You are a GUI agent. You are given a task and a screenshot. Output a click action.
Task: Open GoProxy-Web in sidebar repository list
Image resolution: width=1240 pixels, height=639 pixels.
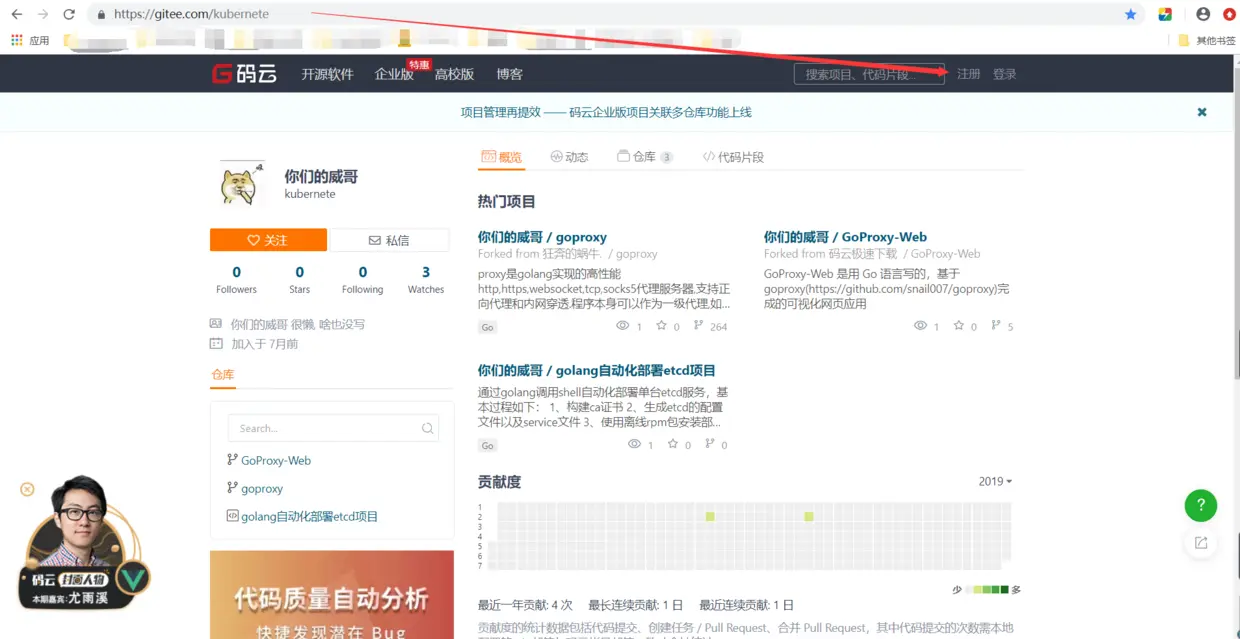click(x=276, y=460)
